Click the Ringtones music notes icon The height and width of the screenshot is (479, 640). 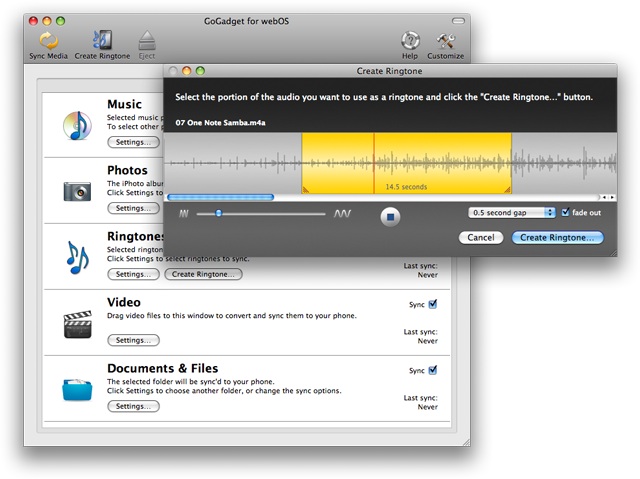(x=78, y=257)
